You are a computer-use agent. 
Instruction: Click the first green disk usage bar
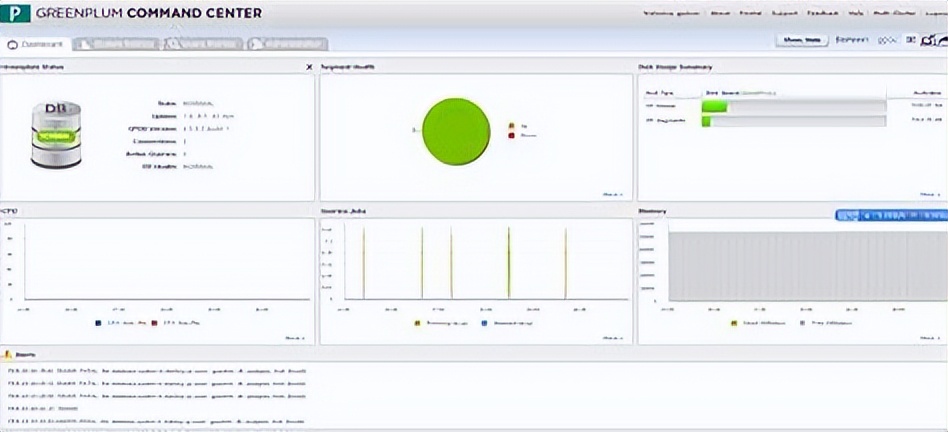click(x=716, y=106)
